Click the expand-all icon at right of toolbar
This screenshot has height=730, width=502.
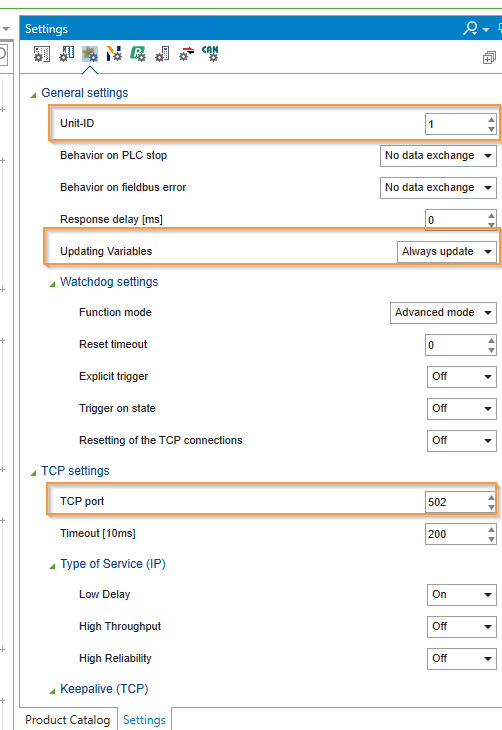[x=489, y=58]
